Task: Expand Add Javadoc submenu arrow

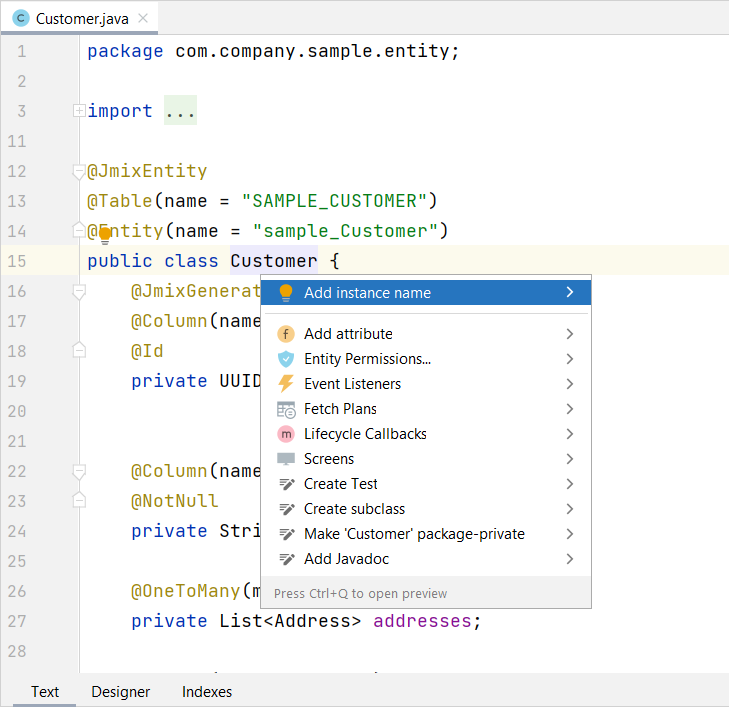Action: click(x=570, y=559)
